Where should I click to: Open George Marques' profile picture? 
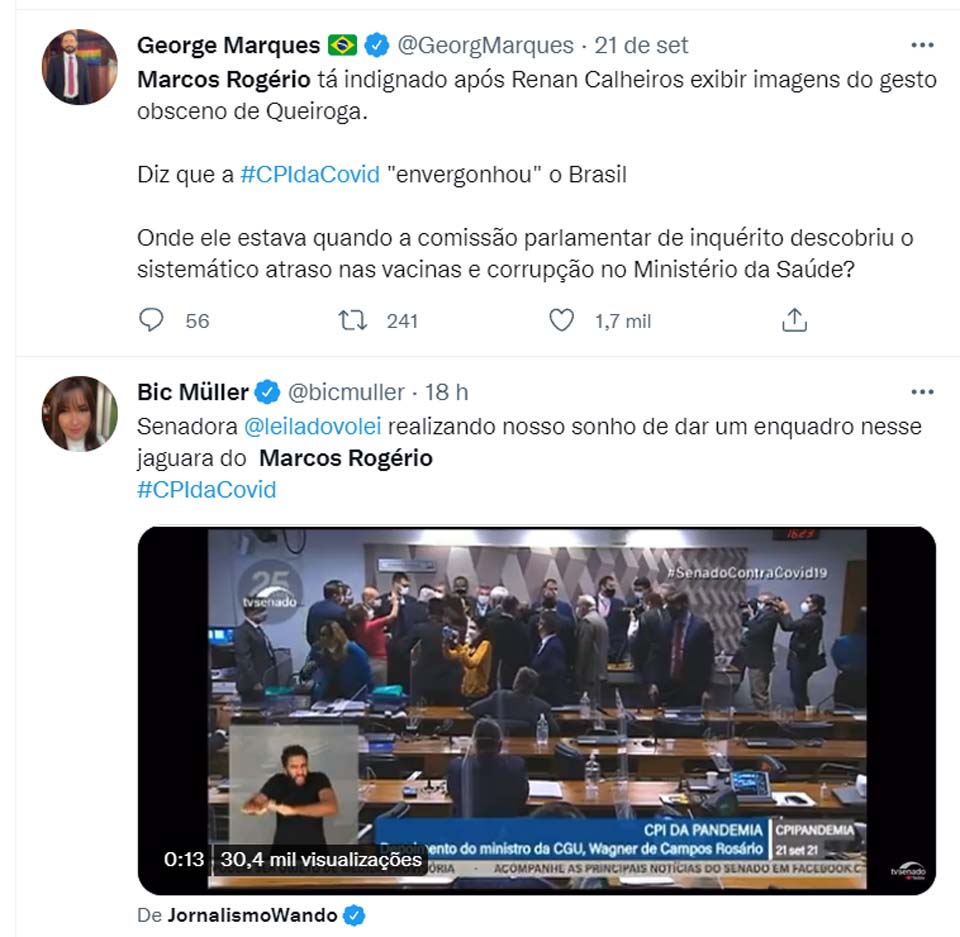tap(79, 67)
